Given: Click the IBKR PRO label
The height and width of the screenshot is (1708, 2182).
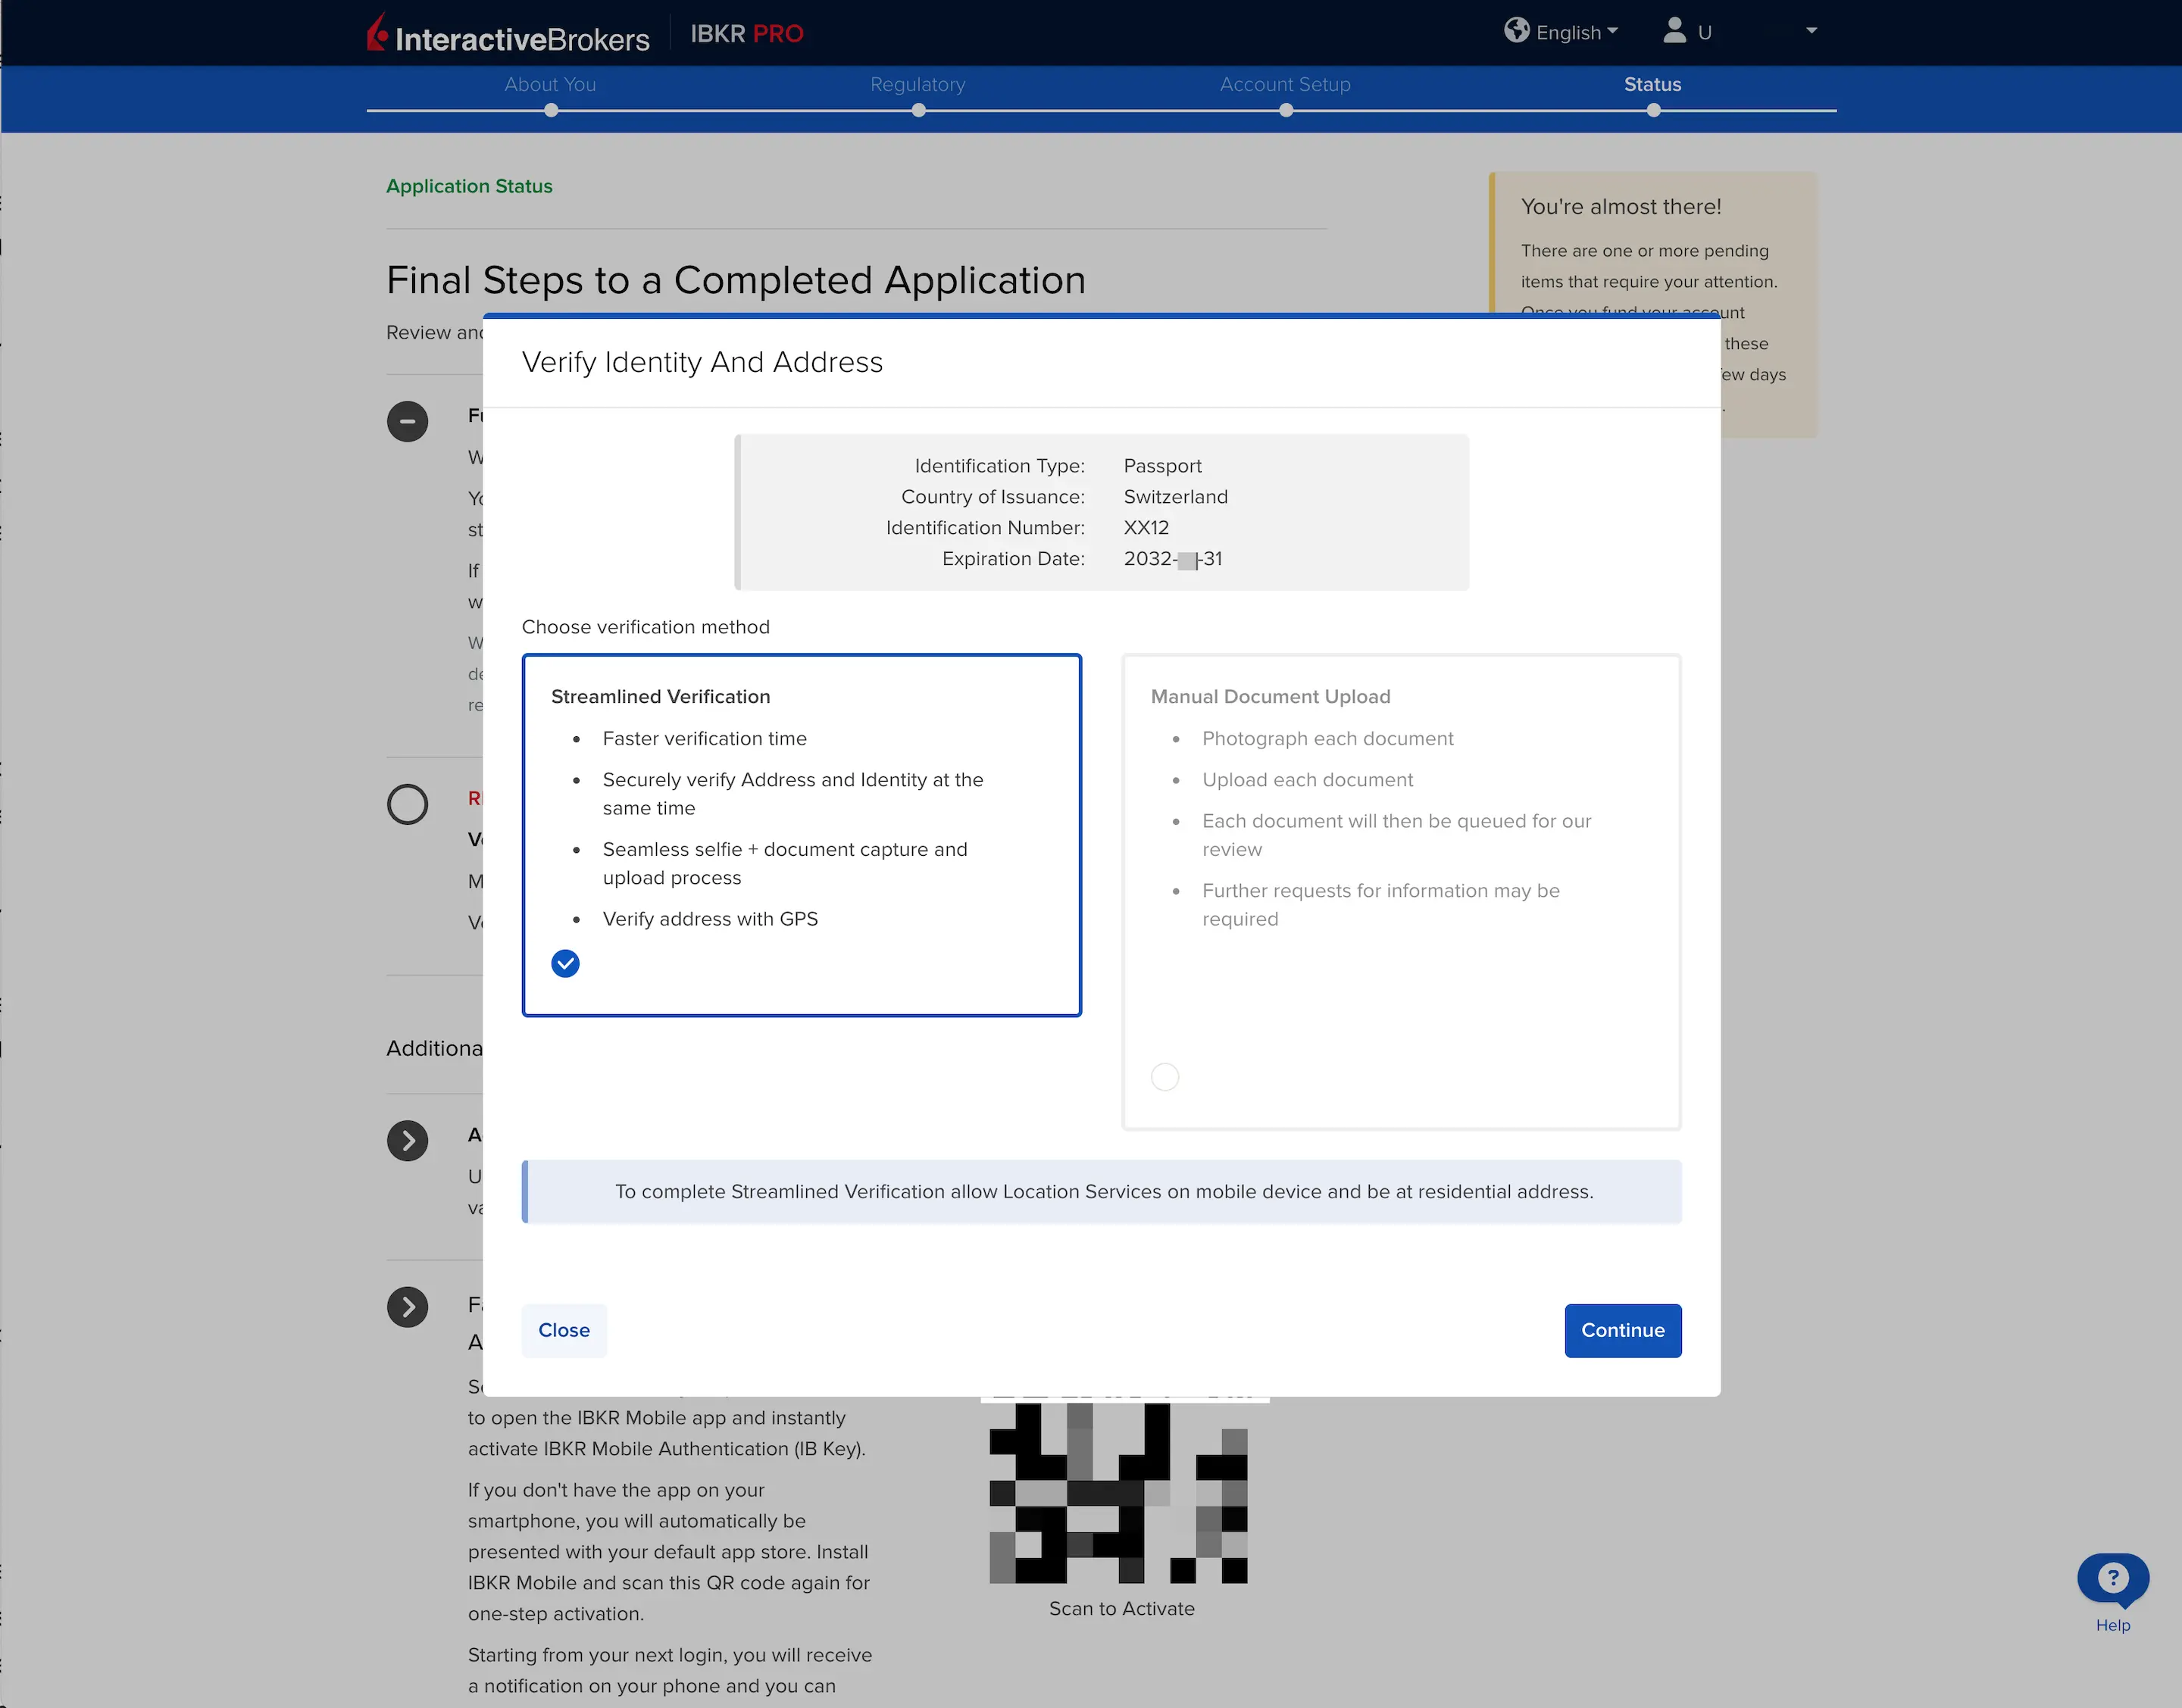Looking at the screenshot, I should (746, 33).
